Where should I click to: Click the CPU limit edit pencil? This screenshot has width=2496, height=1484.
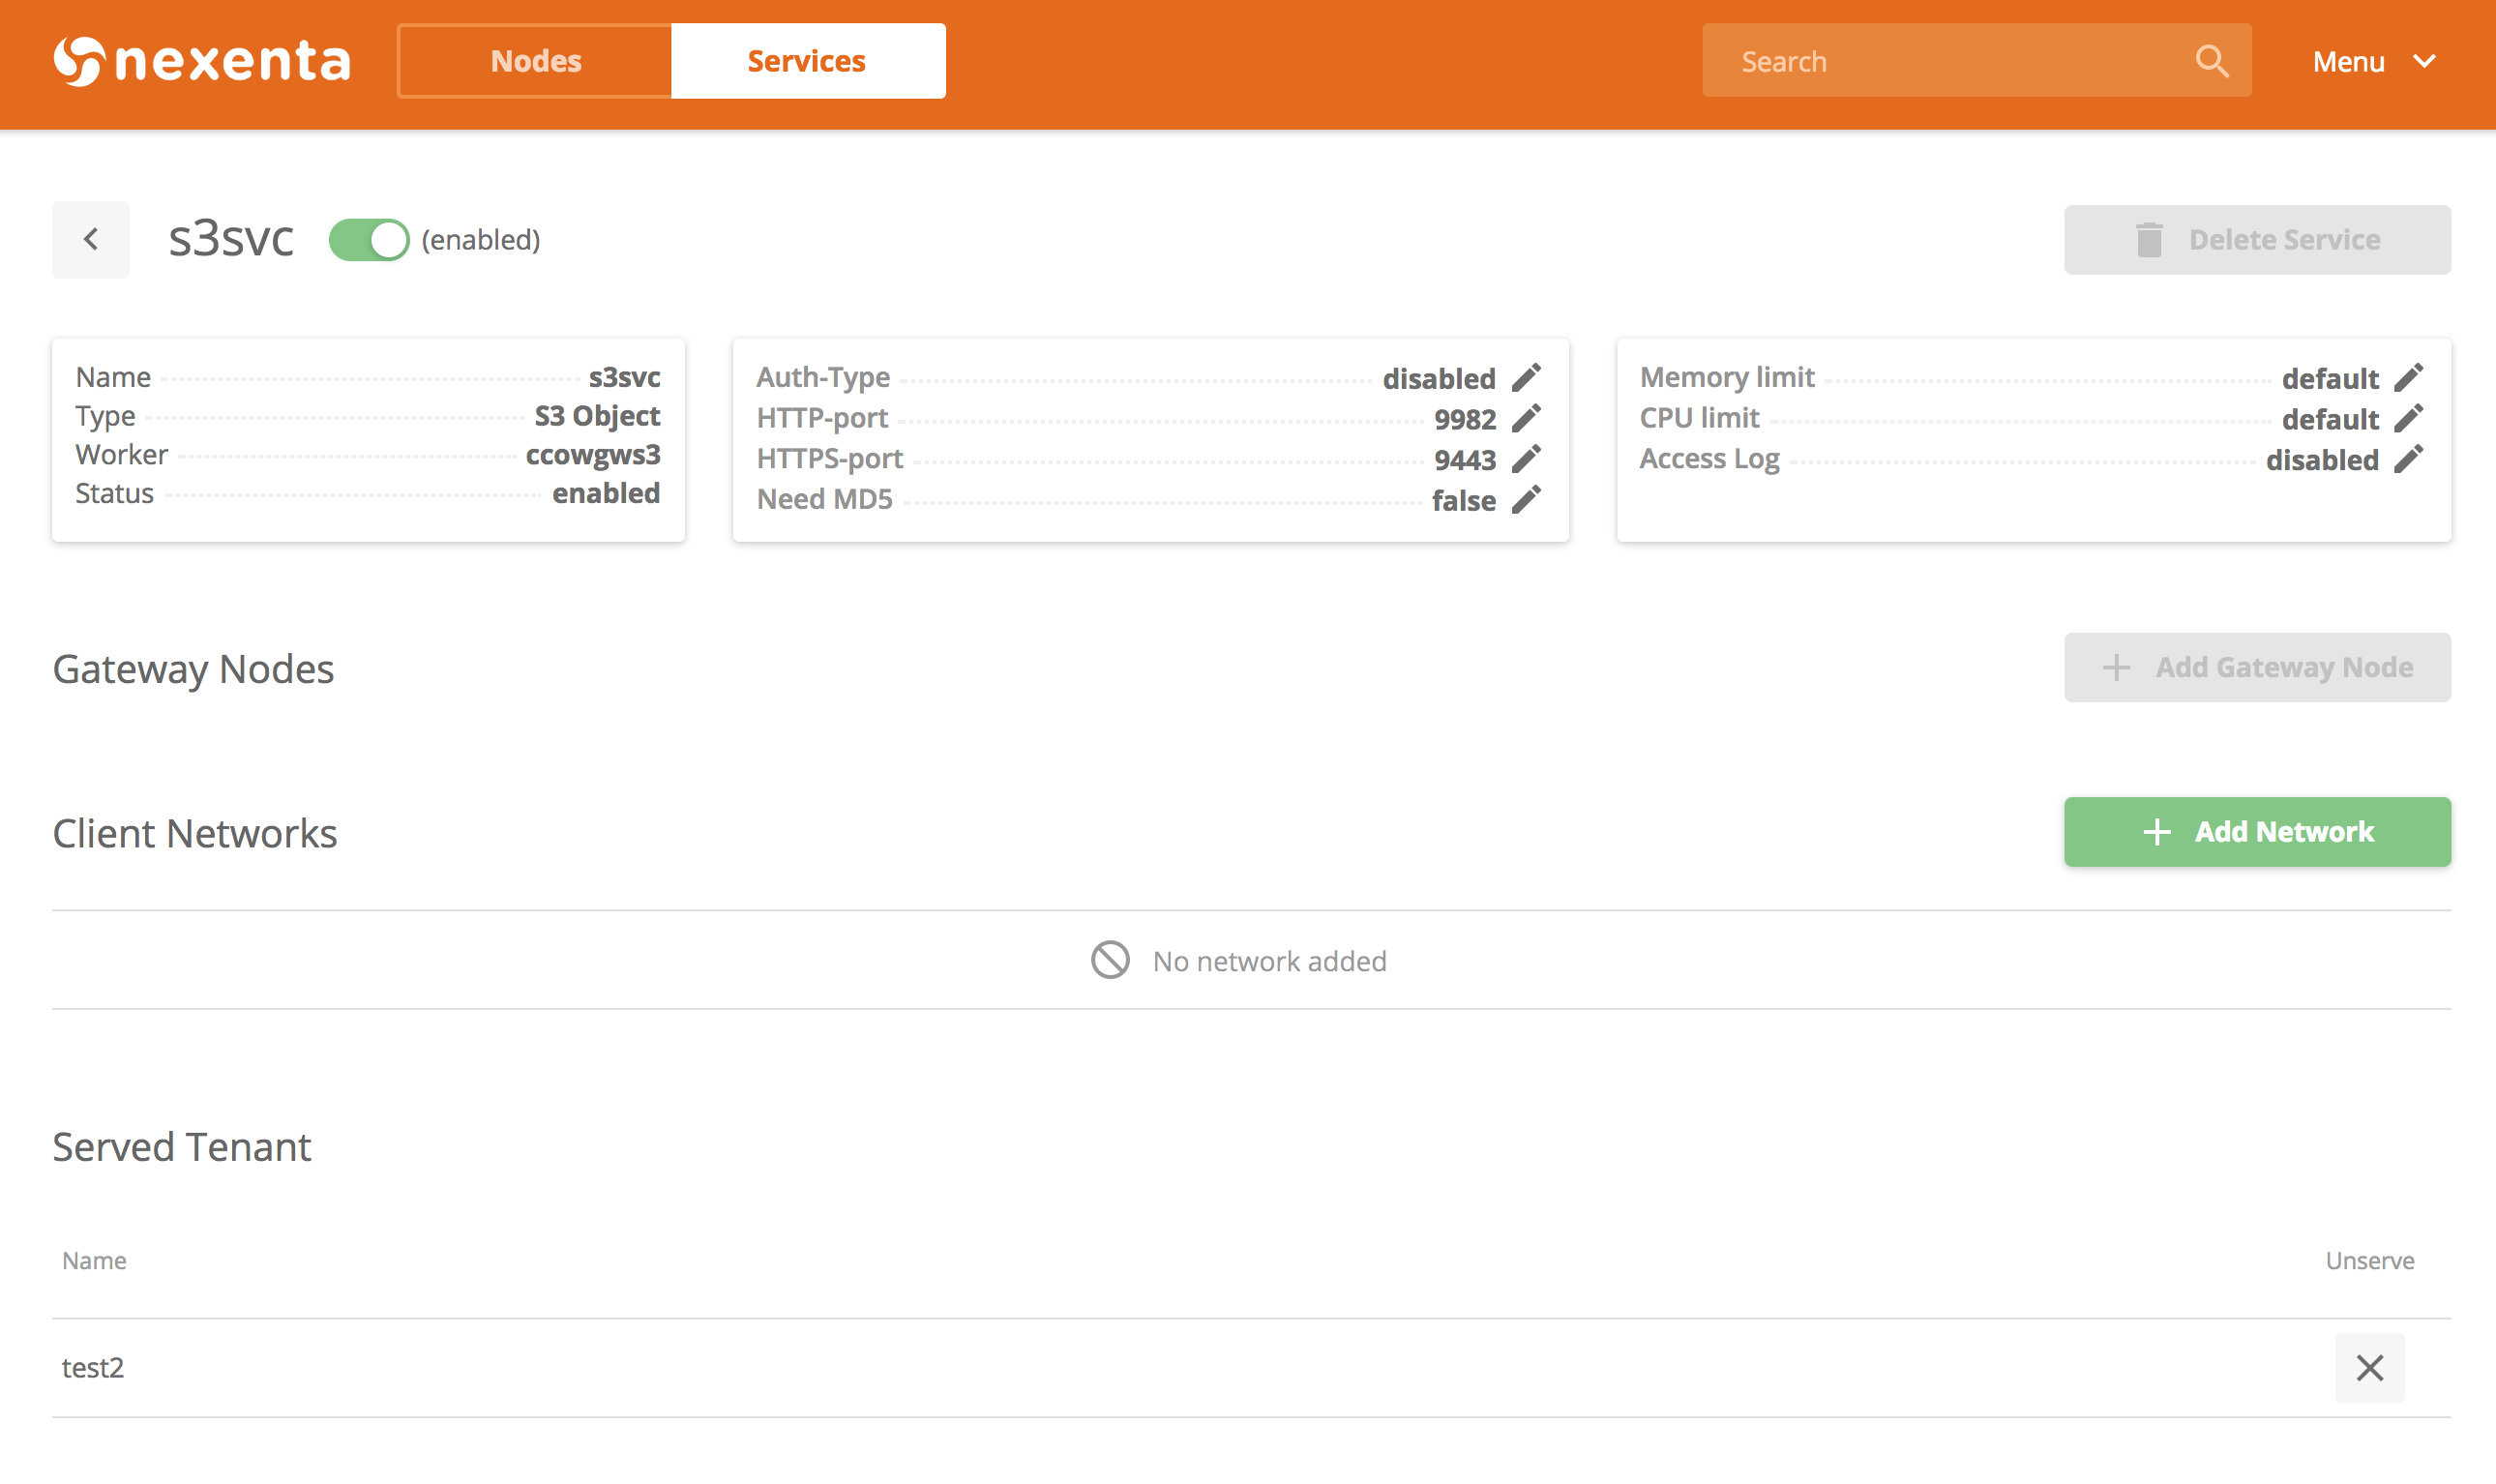tap(2408, 418)
